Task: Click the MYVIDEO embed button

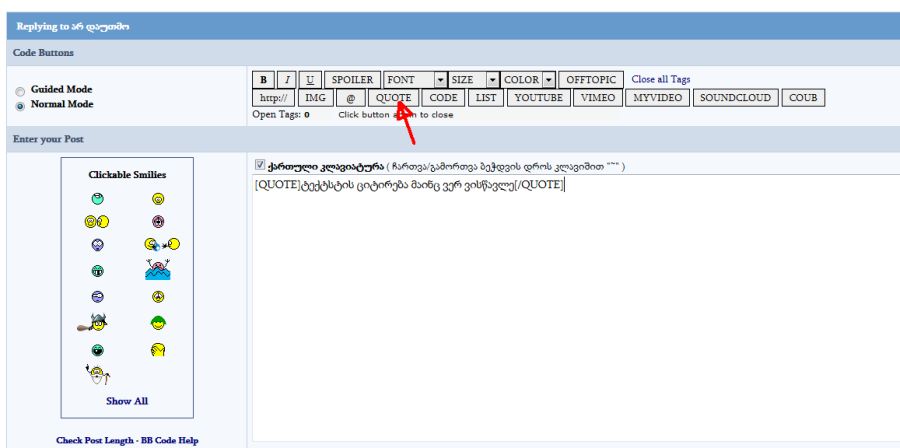Action: point(657,98)
